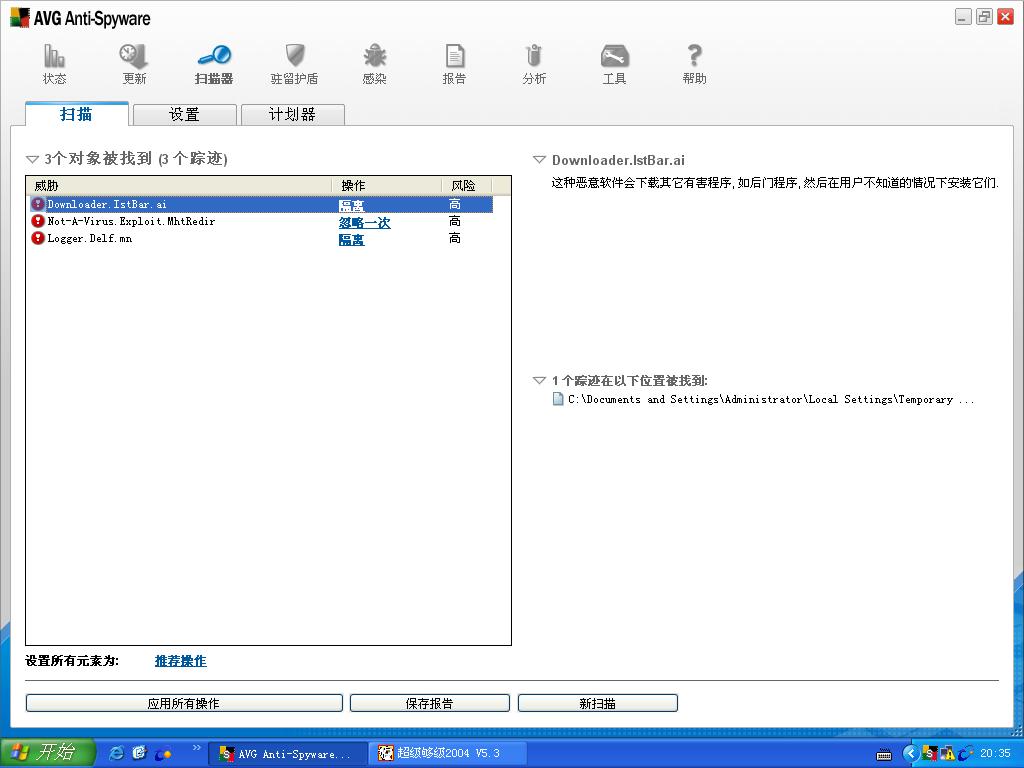Select the Not-A-Virus.Exploit.MhtRedir threat row
The height and width of the screenshot is (768, 1024).
[x=260, y=221]
